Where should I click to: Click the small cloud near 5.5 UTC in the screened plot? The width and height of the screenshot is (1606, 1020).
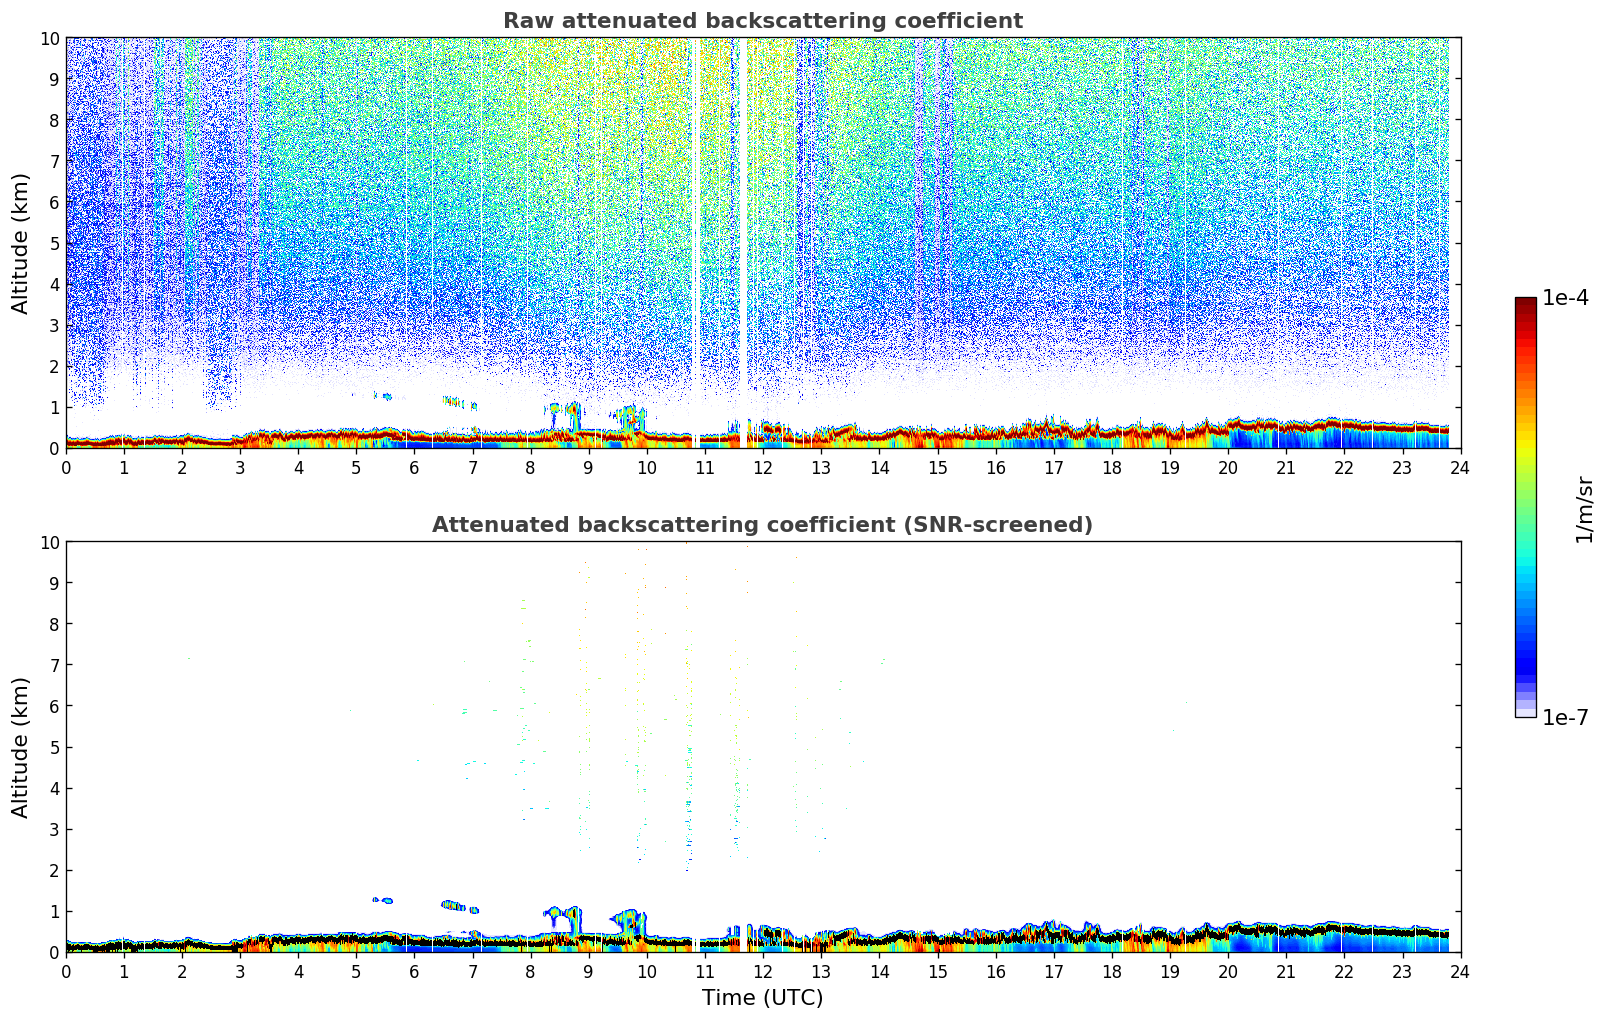383,900
